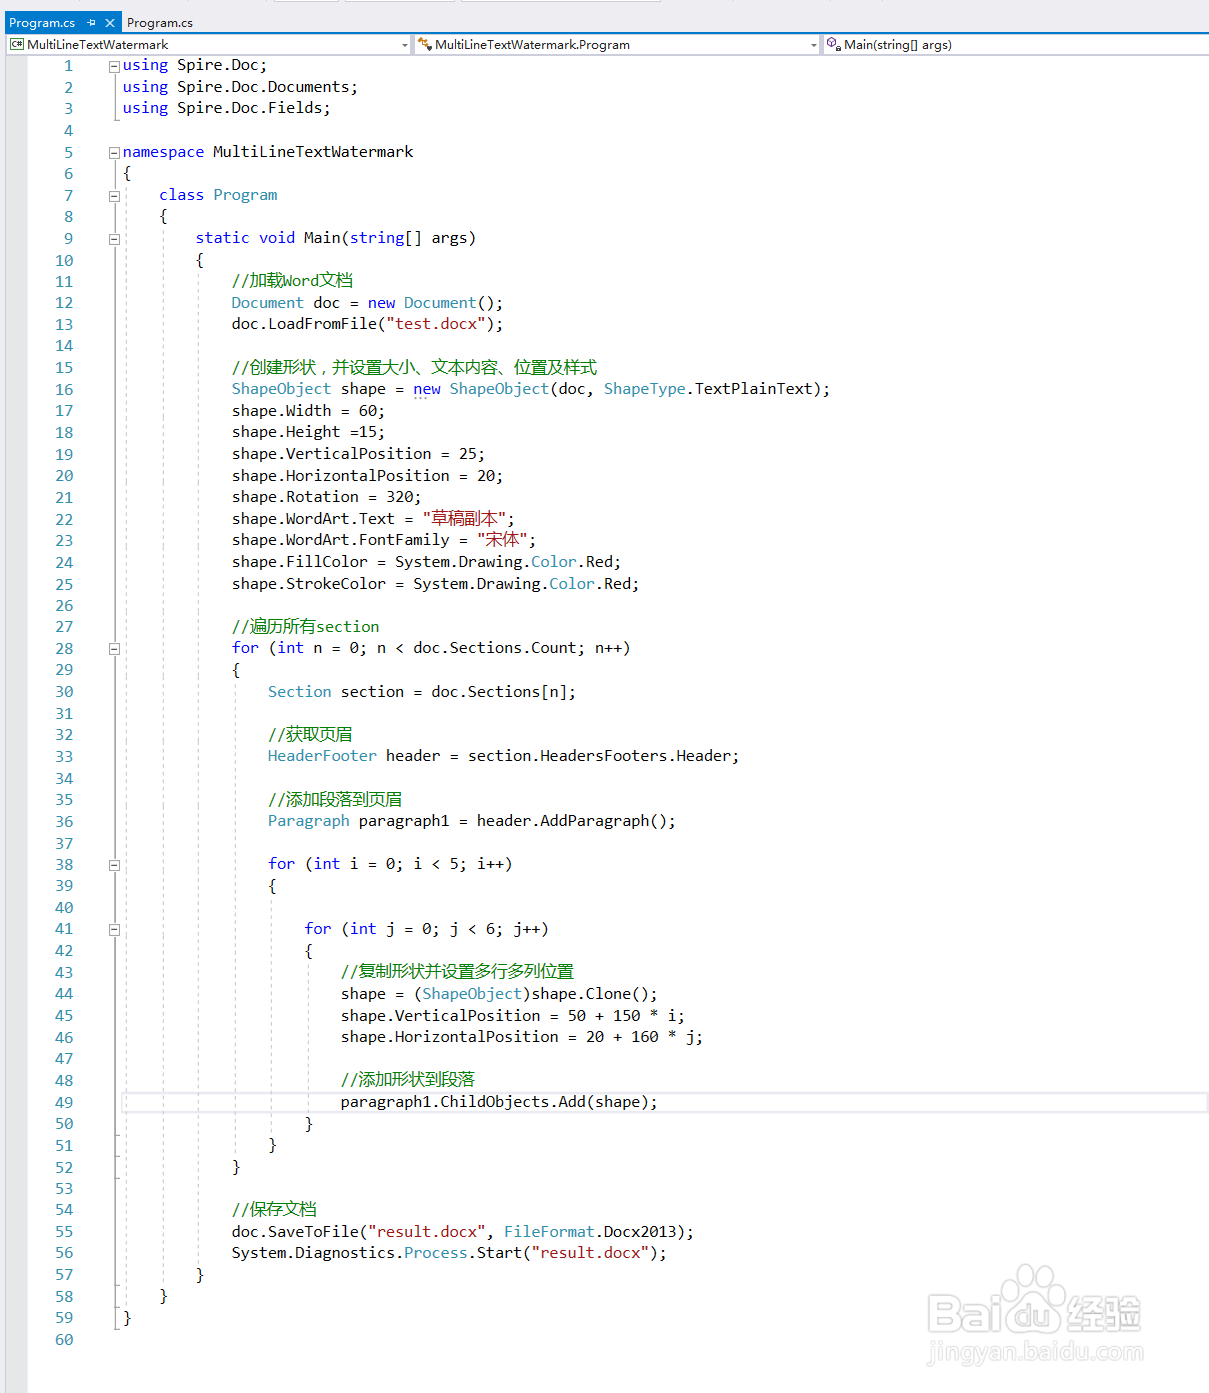Image resolution: width=1209 pixels, height=1393 pixels.
Task: Click the 'shape.Width = 60;' line
Action: 308,411
